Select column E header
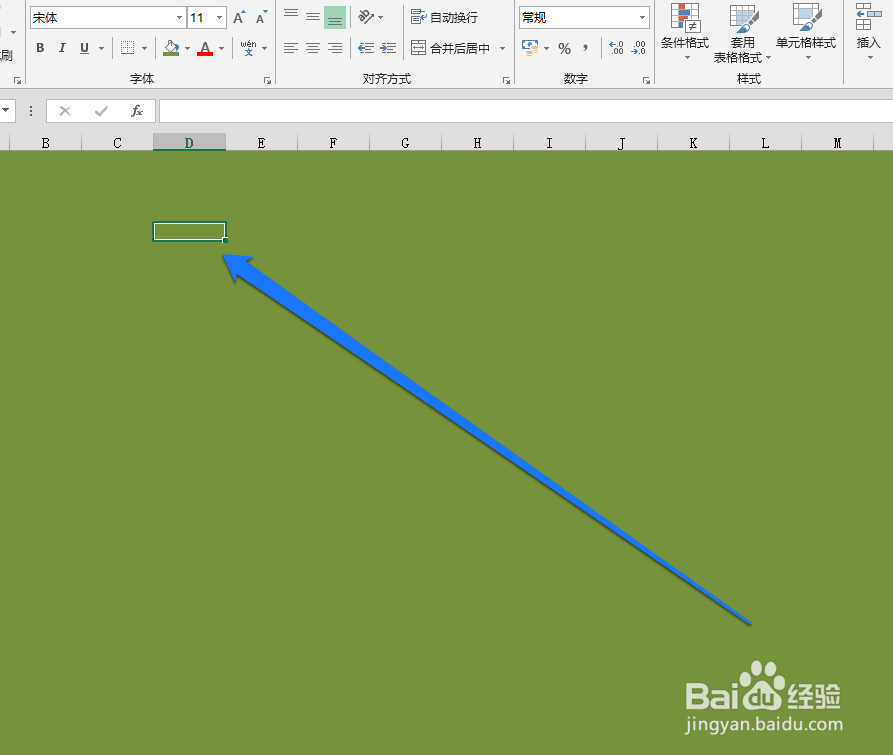 pos(261,143)
